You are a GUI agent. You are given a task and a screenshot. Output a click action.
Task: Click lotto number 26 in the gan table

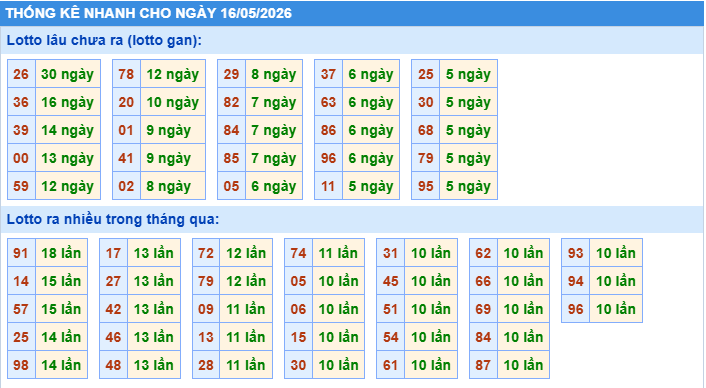pos(21,74)
